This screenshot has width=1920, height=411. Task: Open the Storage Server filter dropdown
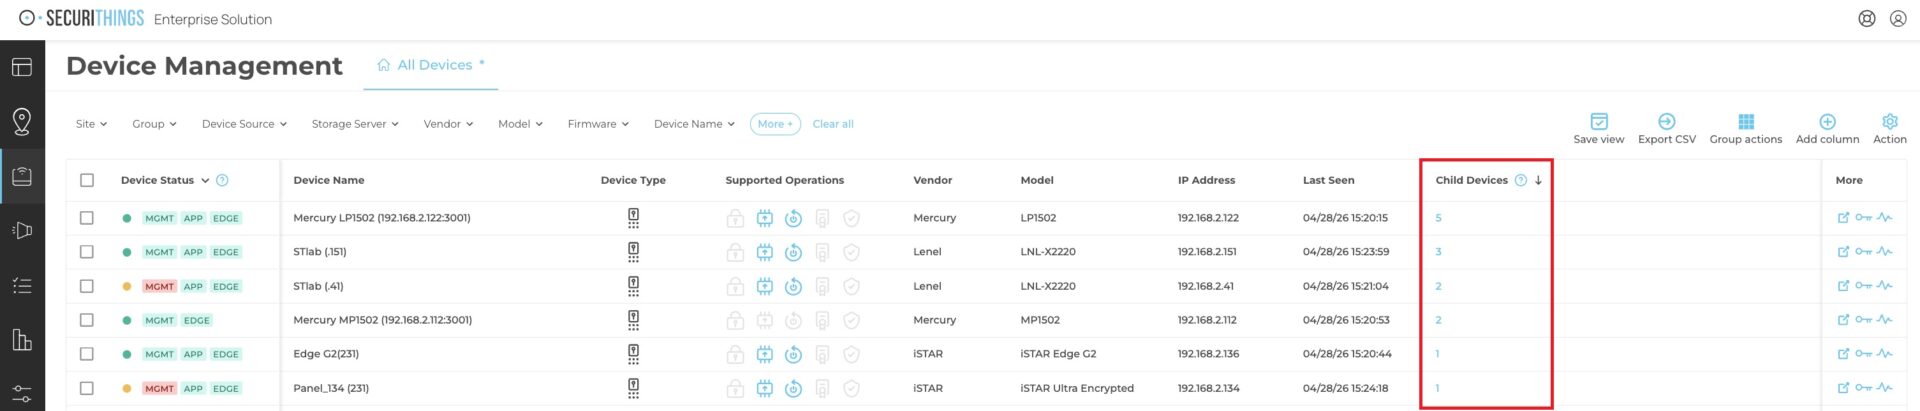pyautogui.click(x=355, y=124)
